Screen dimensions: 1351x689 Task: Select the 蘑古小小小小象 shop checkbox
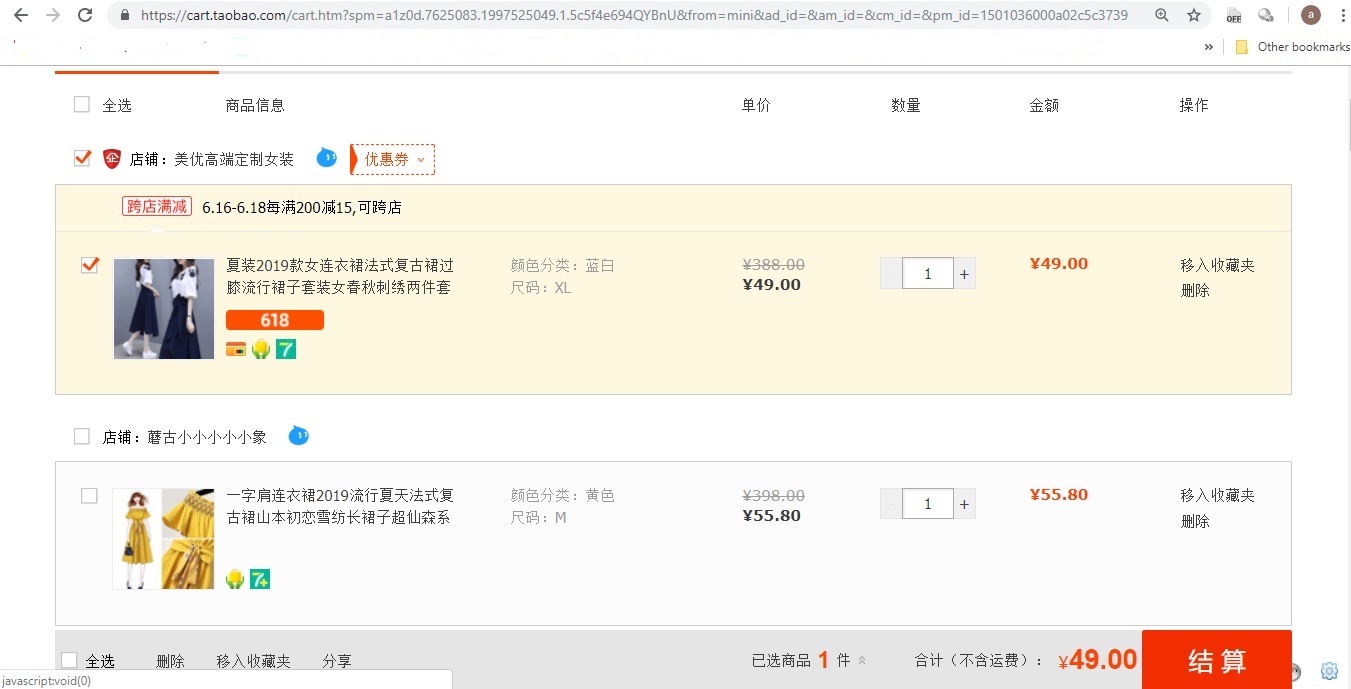pyautogui.click(x=82, y=437)
